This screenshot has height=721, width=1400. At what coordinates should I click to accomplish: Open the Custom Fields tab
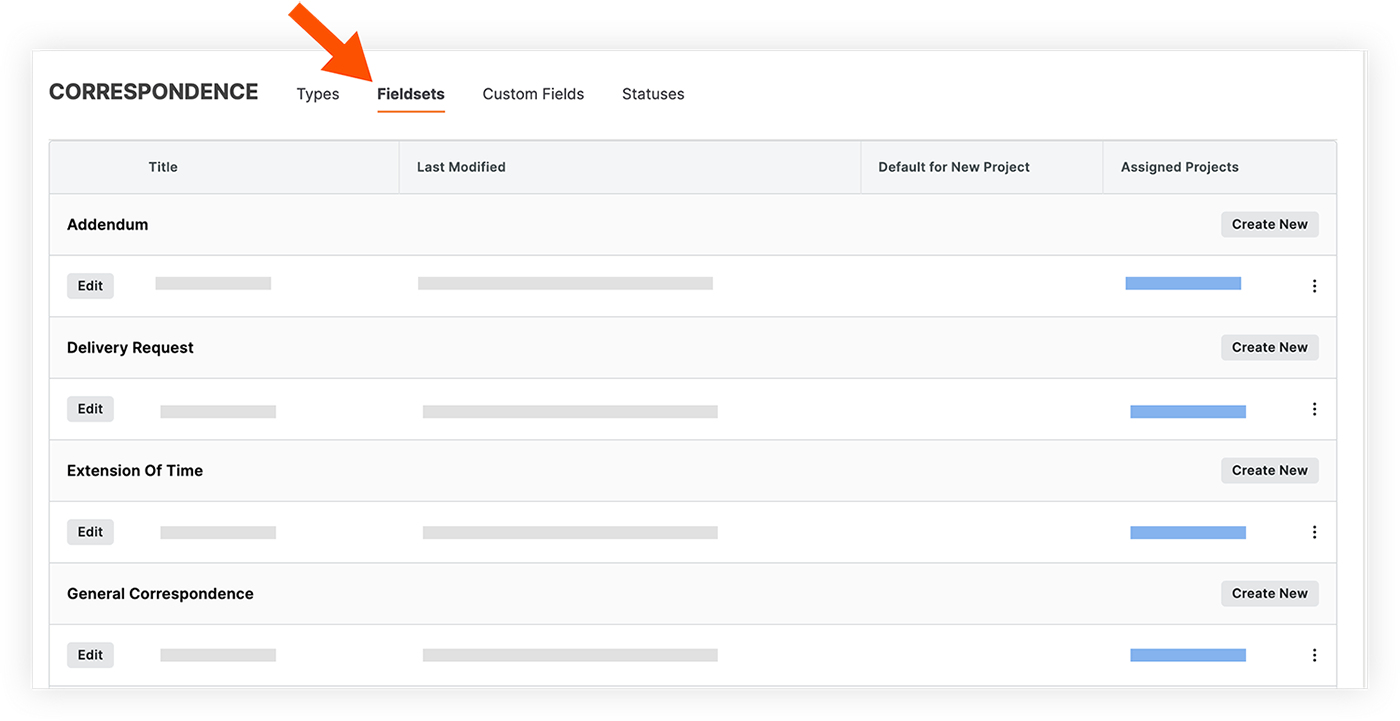pyautogui.click(x=532, y=93)
